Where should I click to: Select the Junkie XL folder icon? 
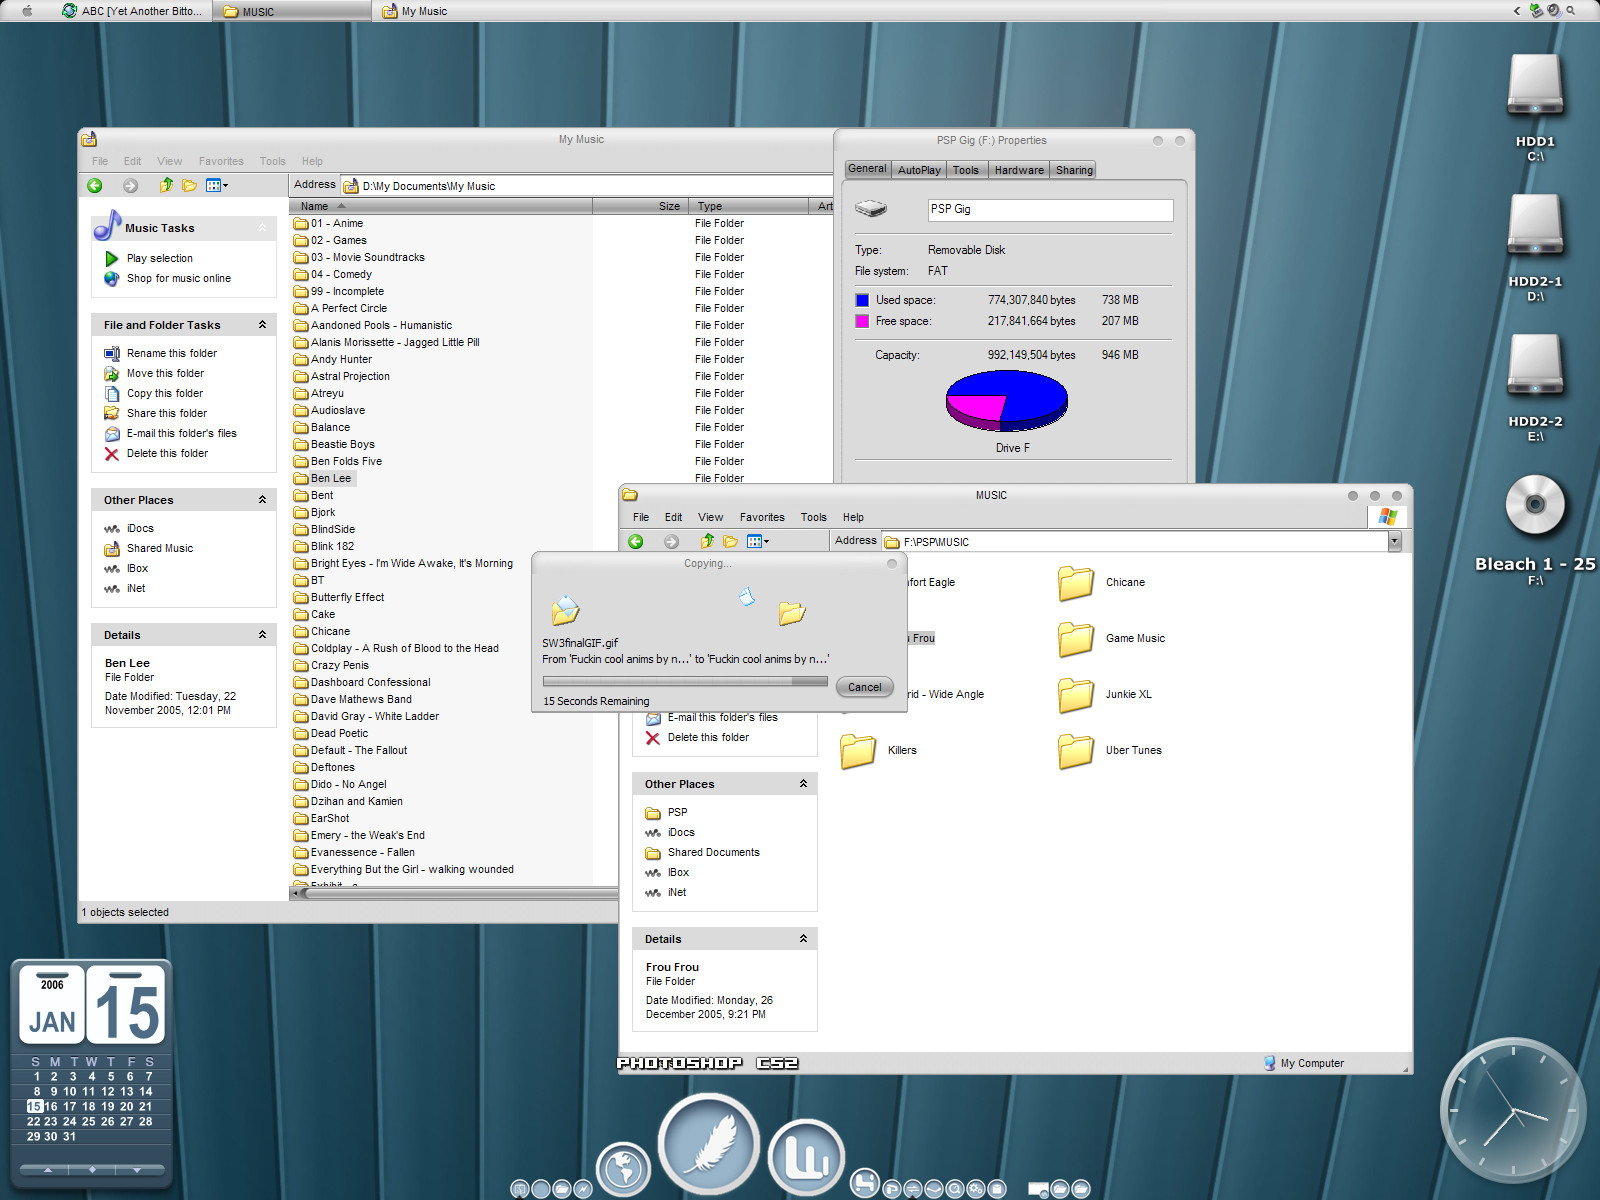click(x=1076, y=695)
